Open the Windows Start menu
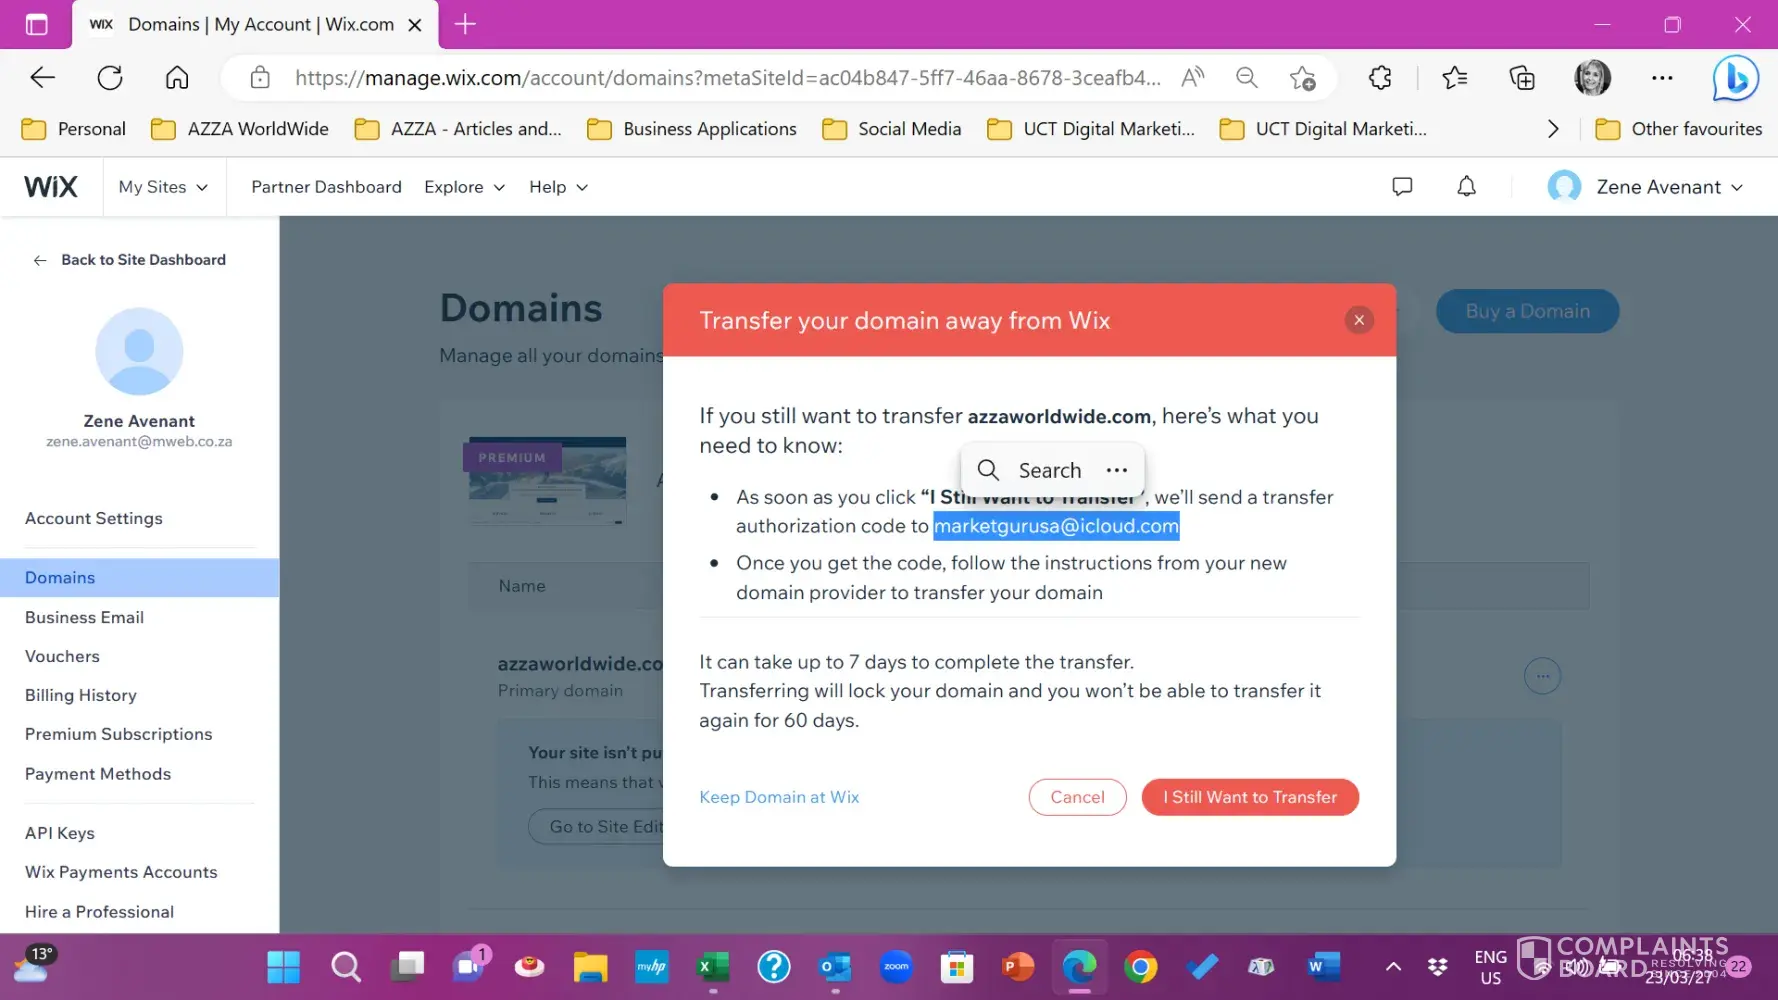1778x1000 pixels. pos(283,967)
